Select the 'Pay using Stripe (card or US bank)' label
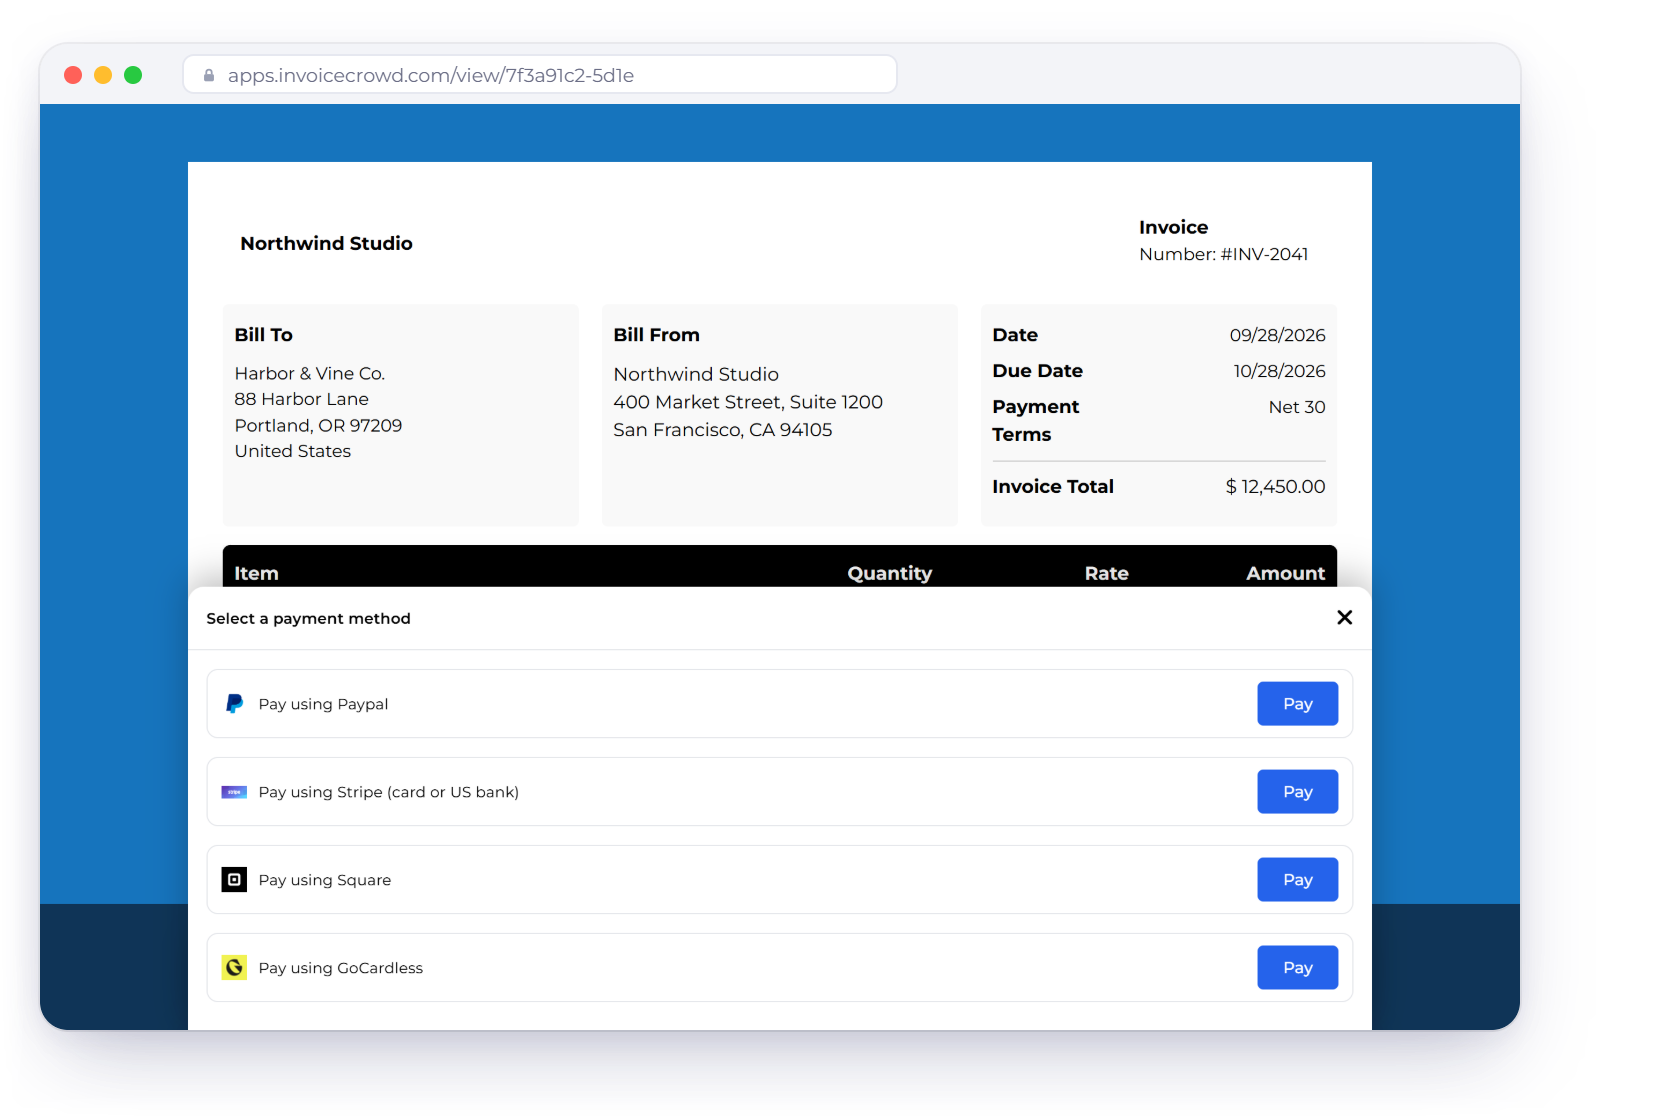Screen dimensions: 1680x1120 [389, 792]
